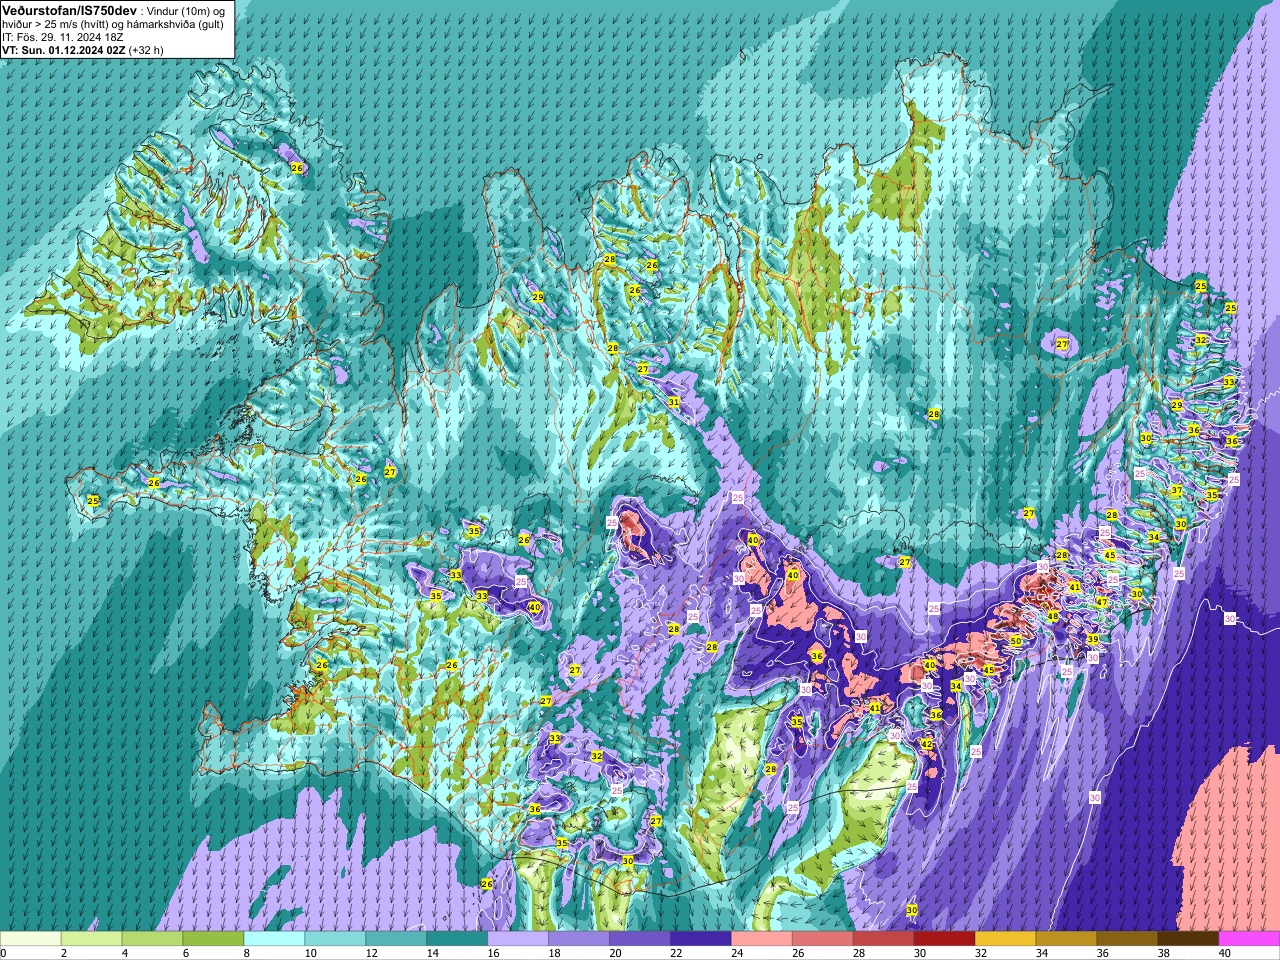This screenshot has height=960, width=1280.
Task: Click the legend swatch between 38 and 40
Action: tap(1189, 938)
